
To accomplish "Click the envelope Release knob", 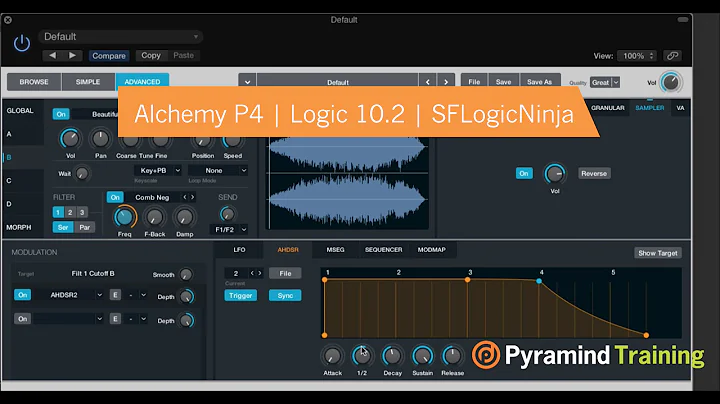I will [x=452, y=356].
